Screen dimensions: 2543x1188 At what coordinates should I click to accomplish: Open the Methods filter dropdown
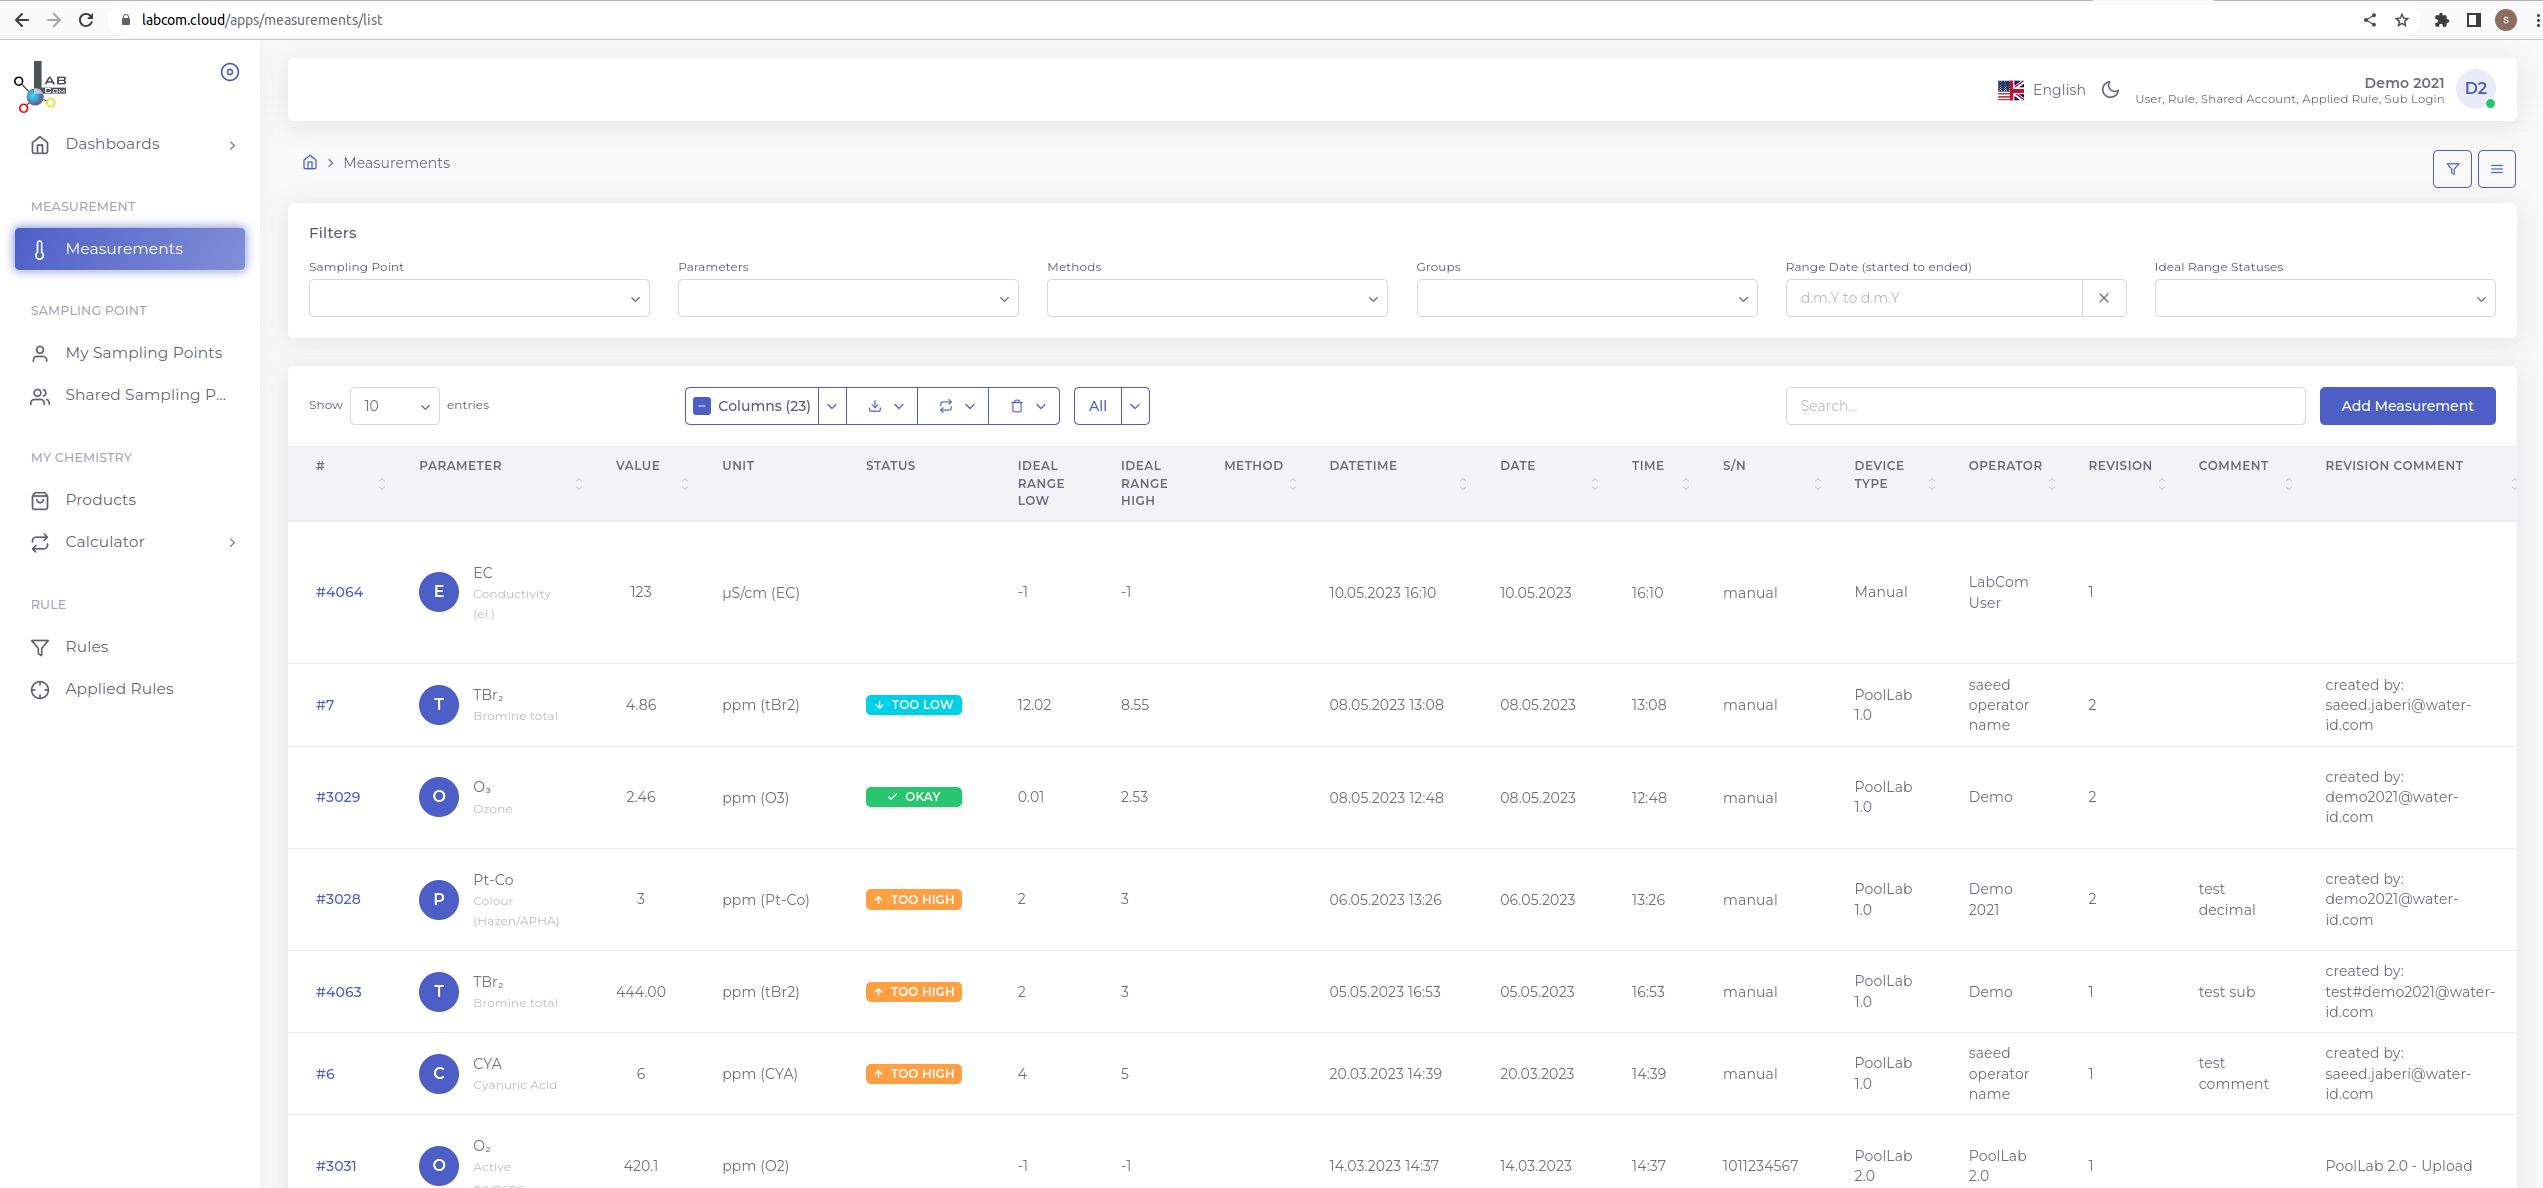click(x=1217, y=298)
